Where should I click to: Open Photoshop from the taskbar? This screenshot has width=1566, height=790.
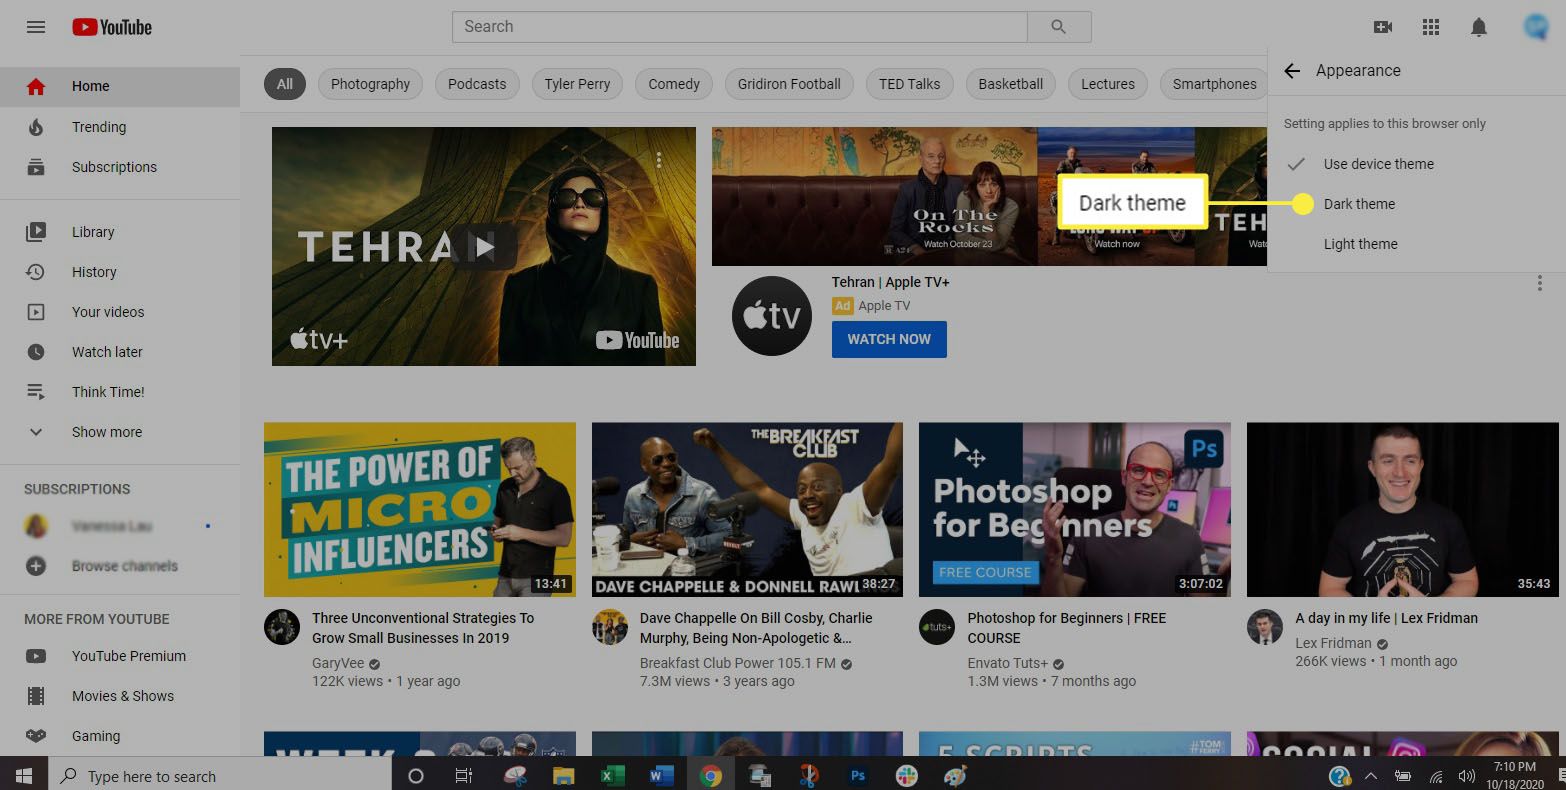858,776
